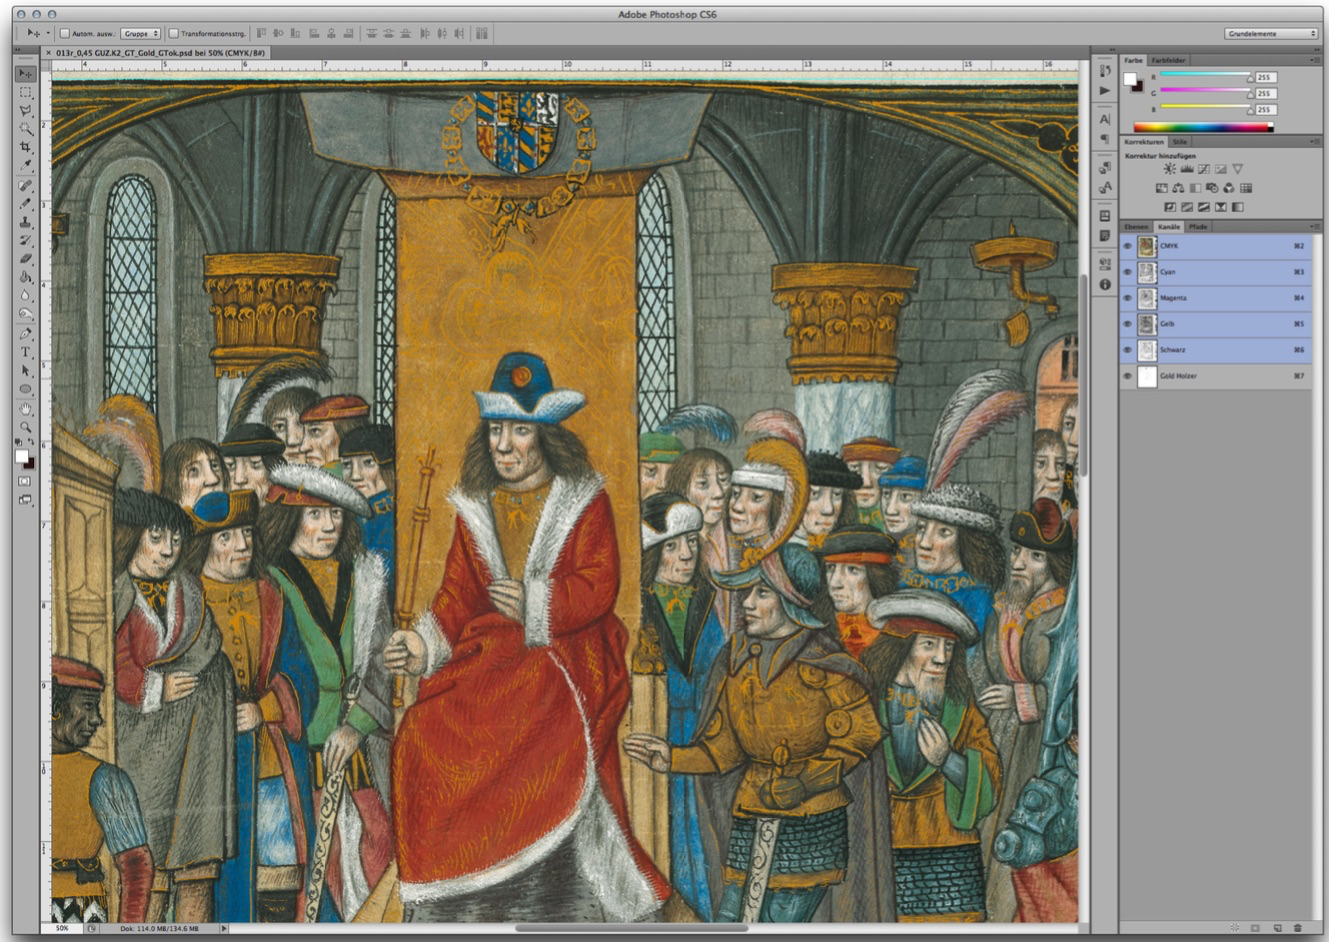Viewport: 1329px width, 942px height.
Task: Select the Schwarz channel row
Action: (1216, 350)
